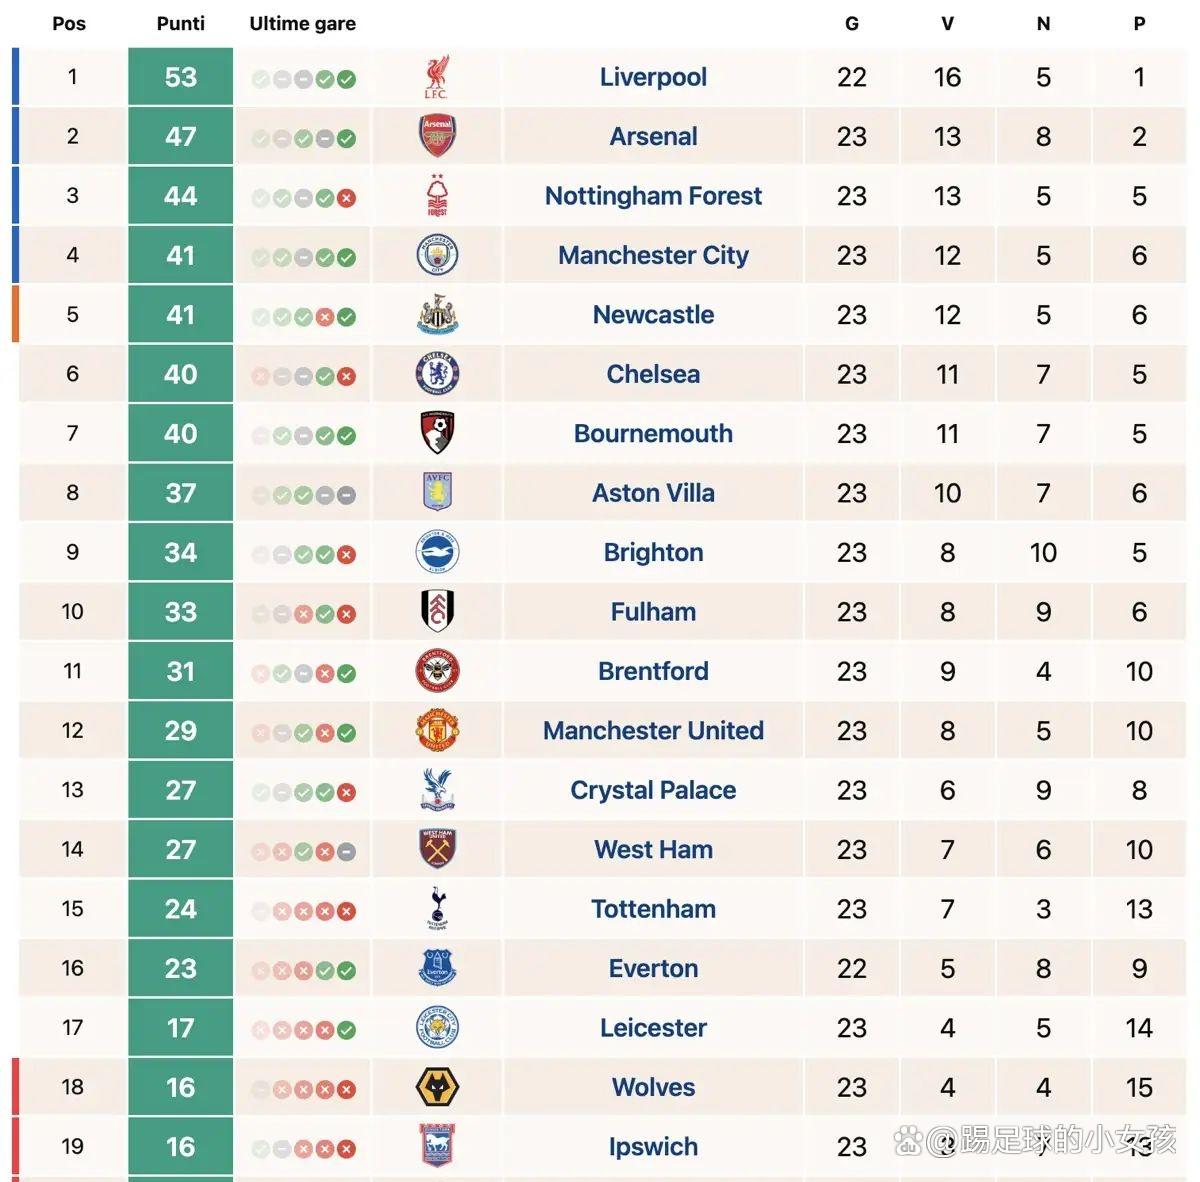Image resolution: width=1200 pixels, height=1182 pixels.
Task: Sort table by Punti column header
Action: 180,23
